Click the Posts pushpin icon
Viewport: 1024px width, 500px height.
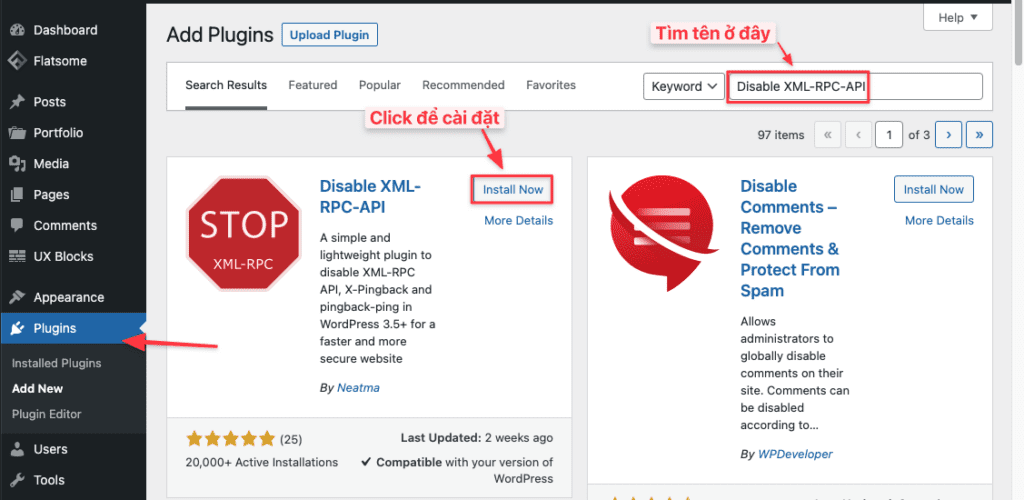pyautogui.click(x=17, y=102)
